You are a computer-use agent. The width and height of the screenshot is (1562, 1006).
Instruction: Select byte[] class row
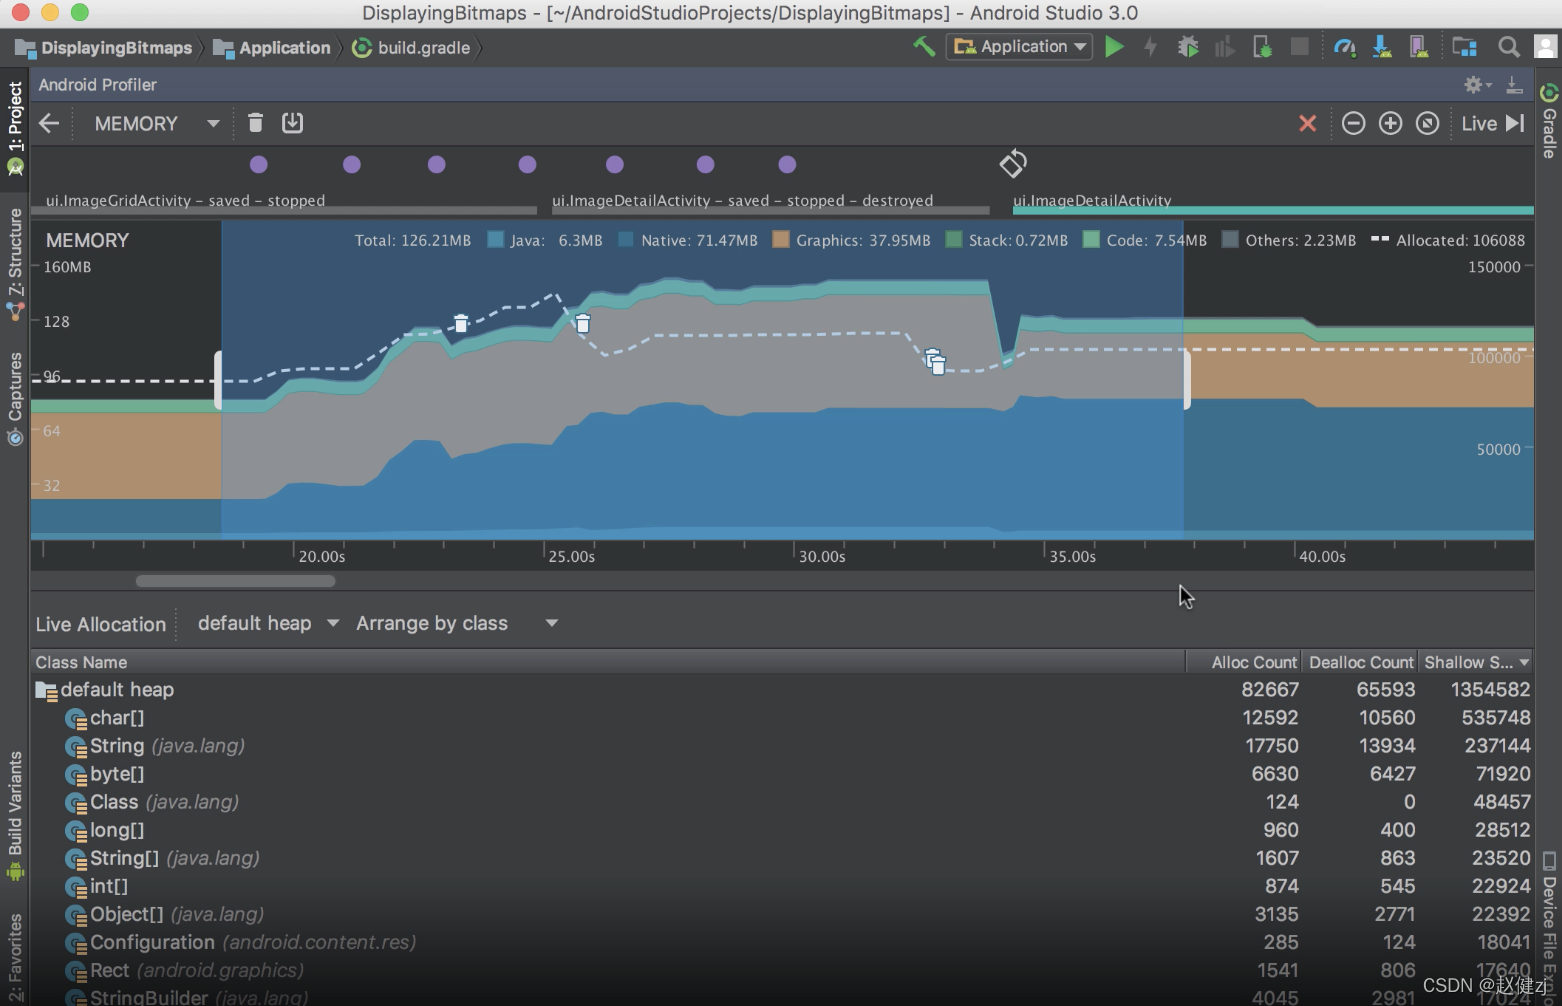coord(782,774)
